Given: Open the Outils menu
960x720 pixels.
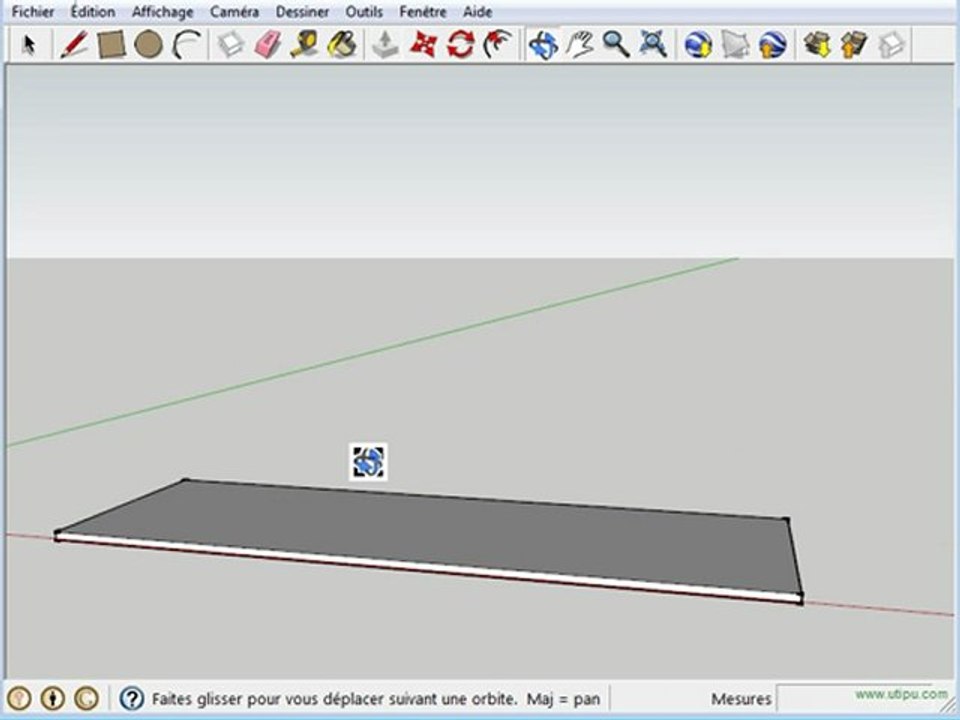Looking at the screenshot, I should (364, 12).
